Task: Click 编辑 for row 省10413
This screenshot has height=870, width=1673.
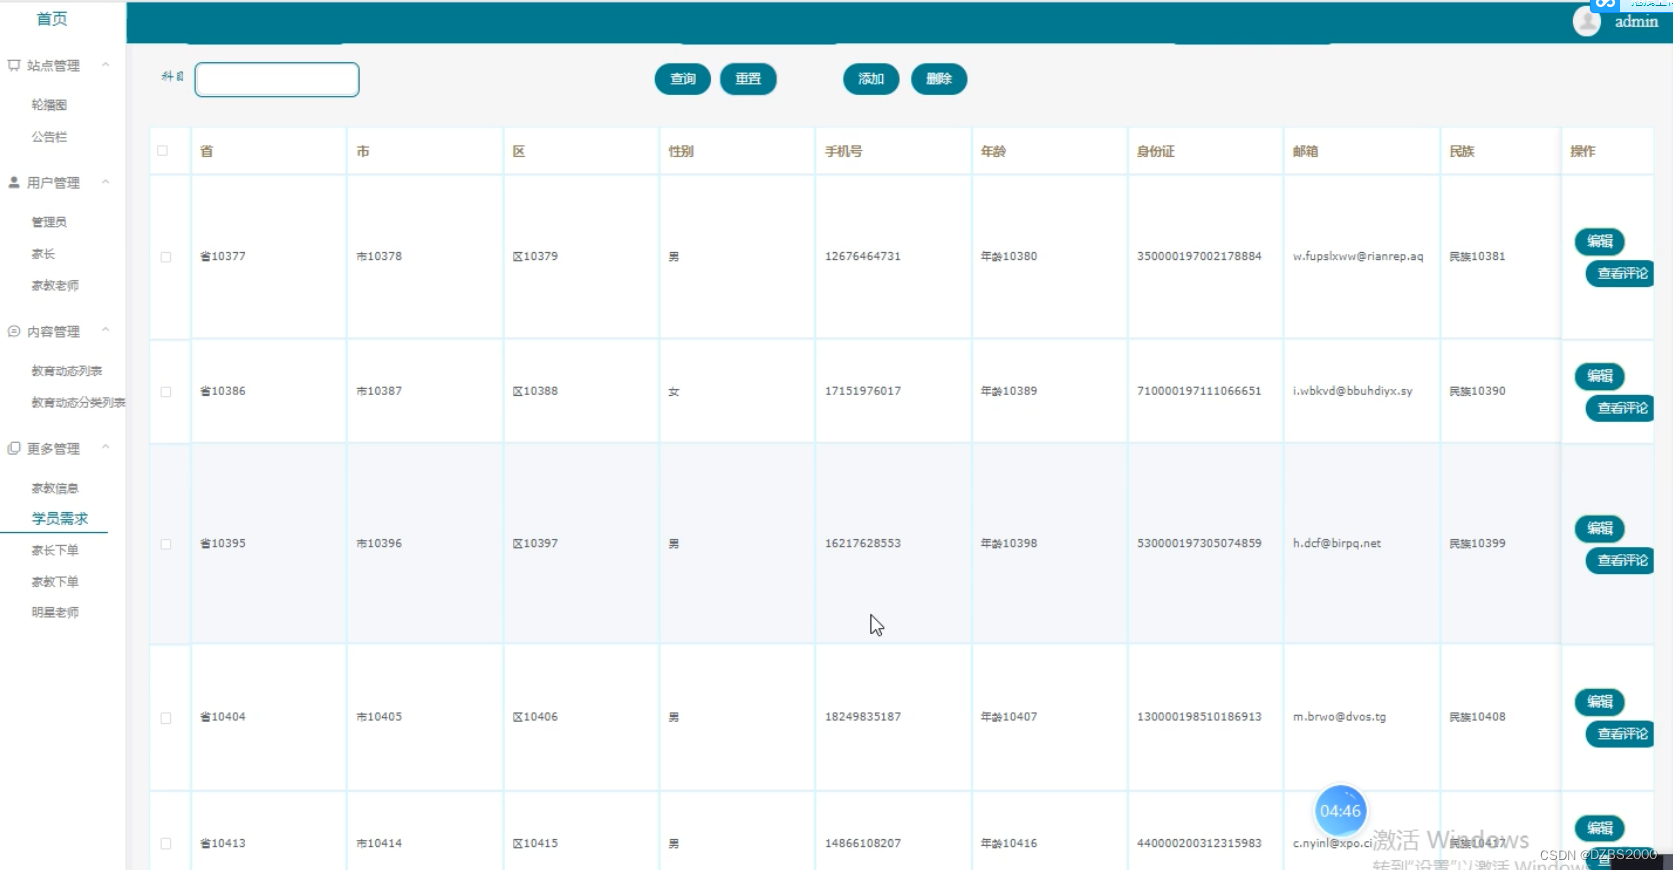Action: pyautogui.click(x=1600, y=829)
